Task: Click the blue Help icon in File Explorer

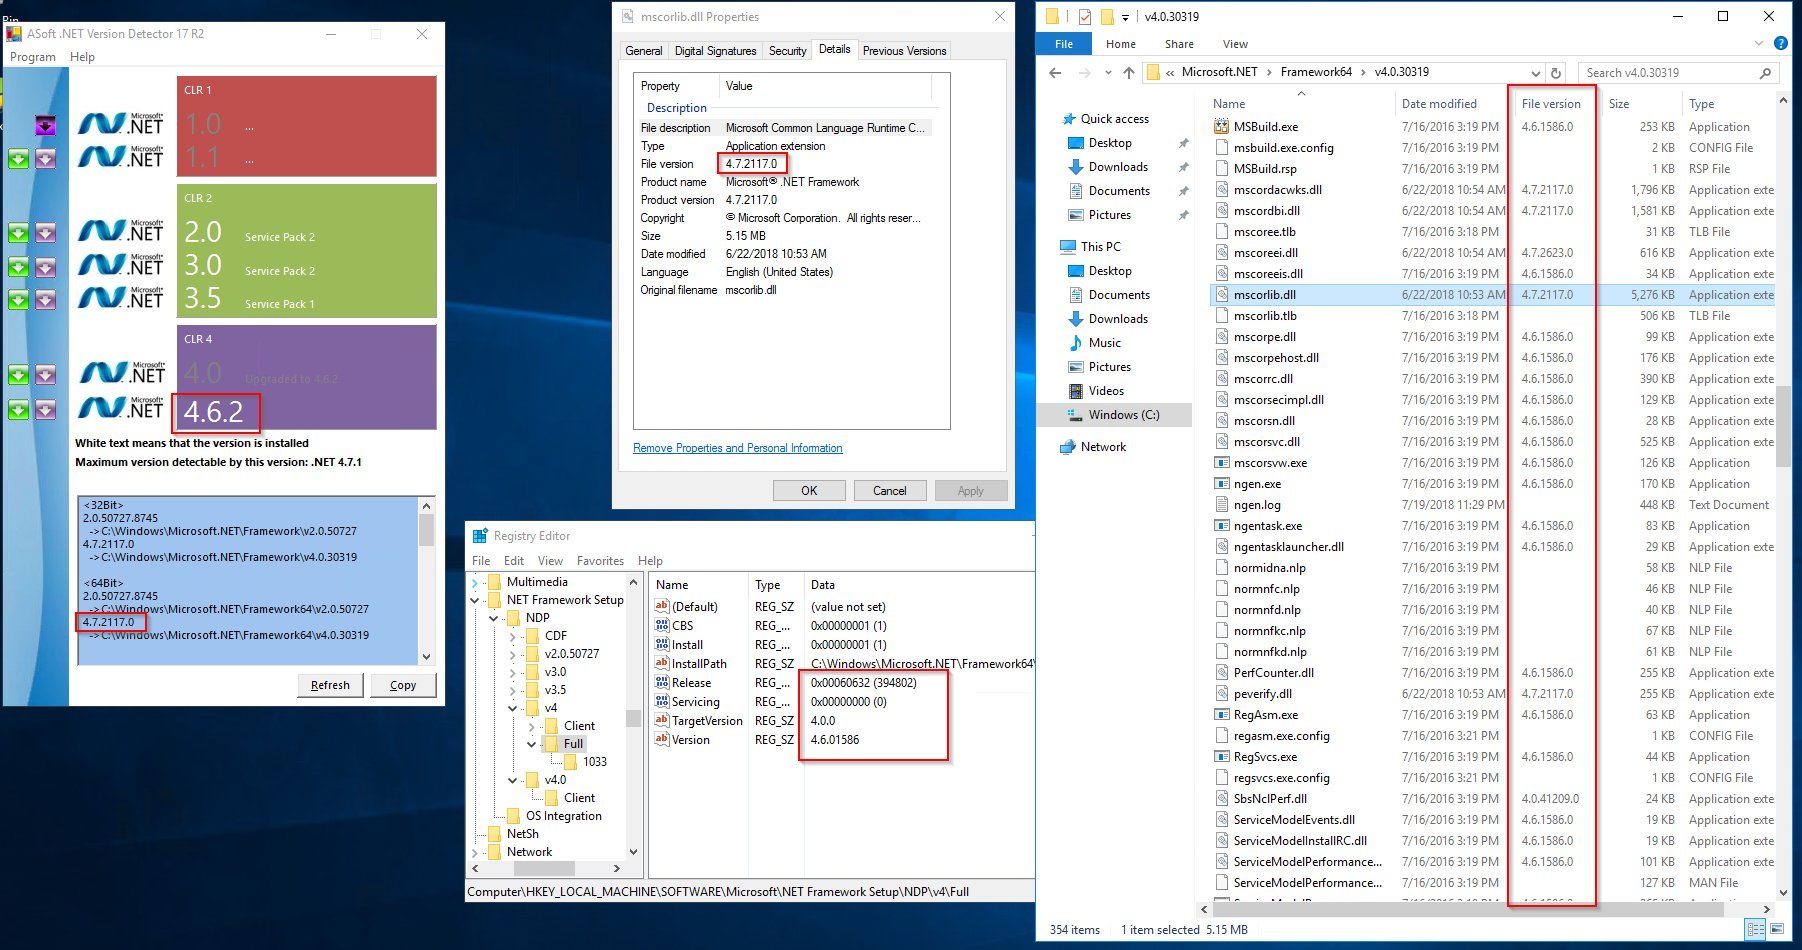Action: [1780, 44]
